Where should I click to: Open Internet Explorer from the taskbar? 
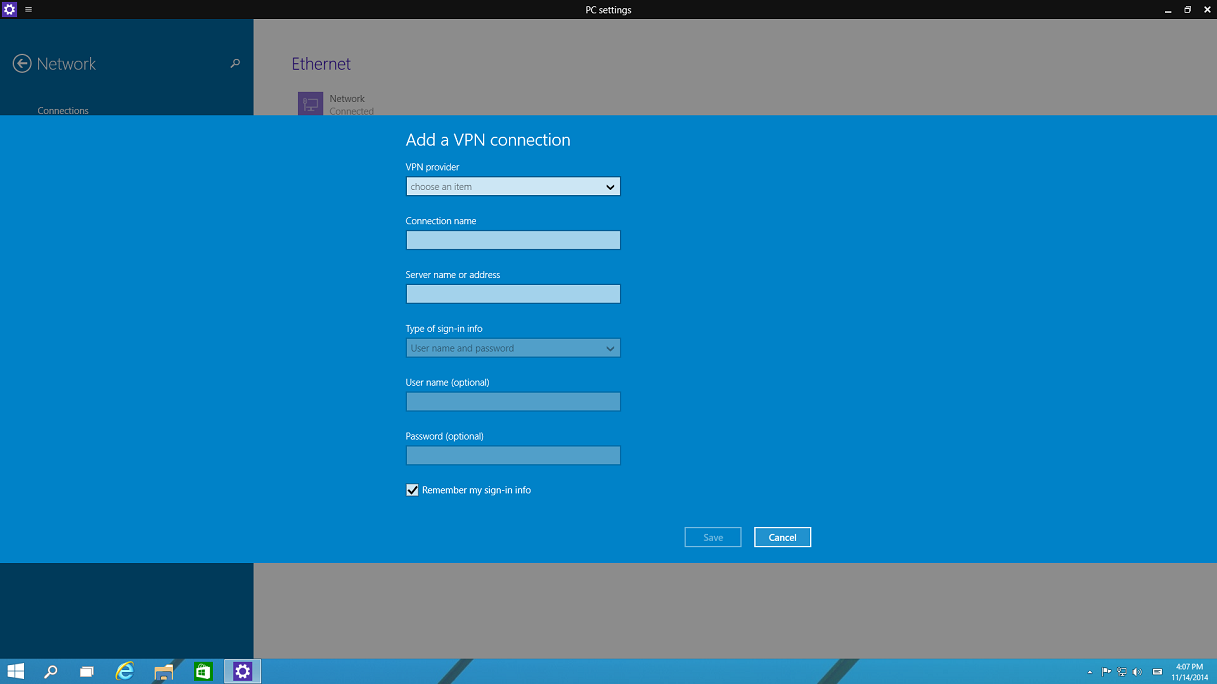(x=124, y=672)
